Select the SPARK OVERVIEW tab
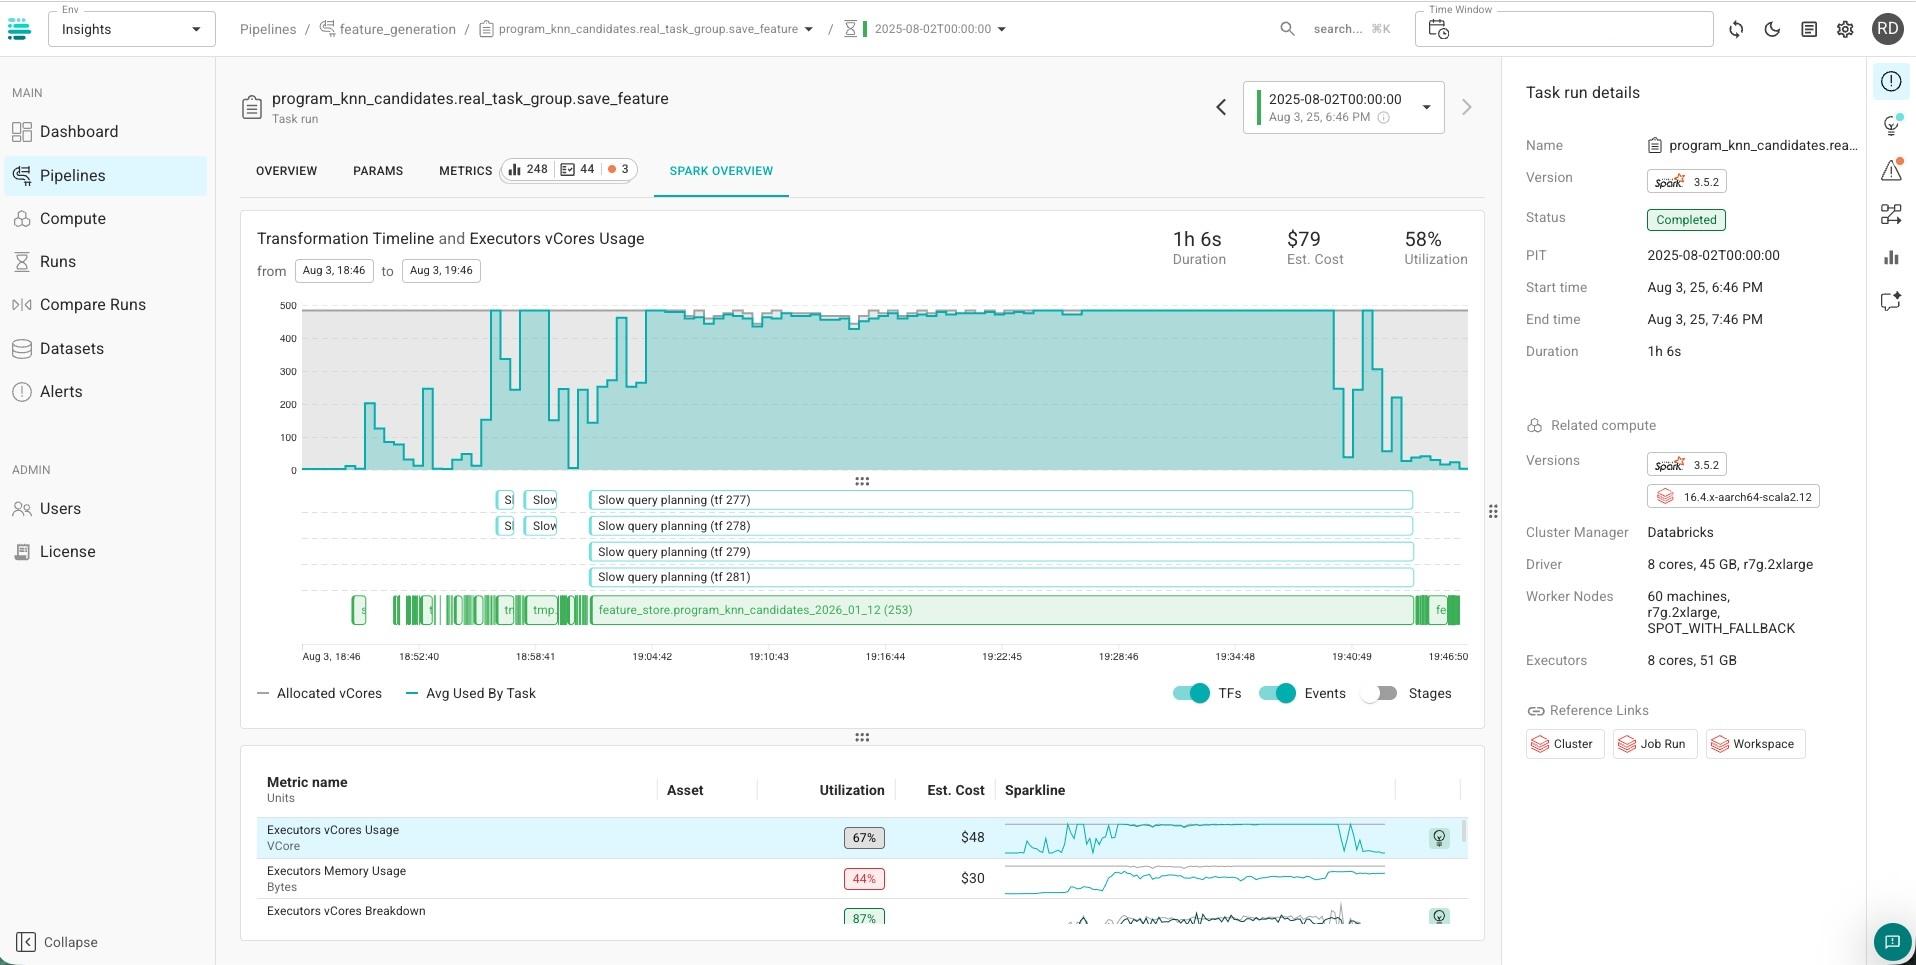 721,171
